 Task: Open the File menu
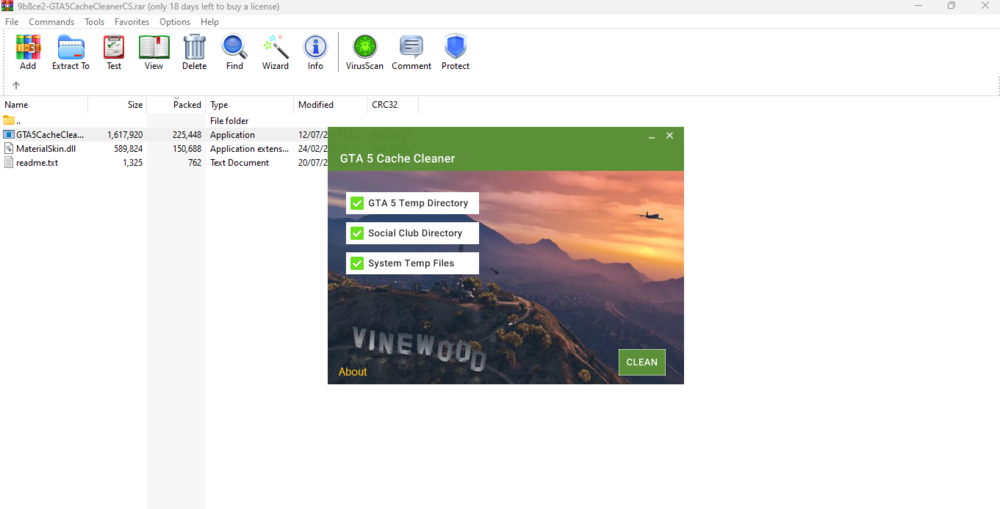tap(11, 22)
